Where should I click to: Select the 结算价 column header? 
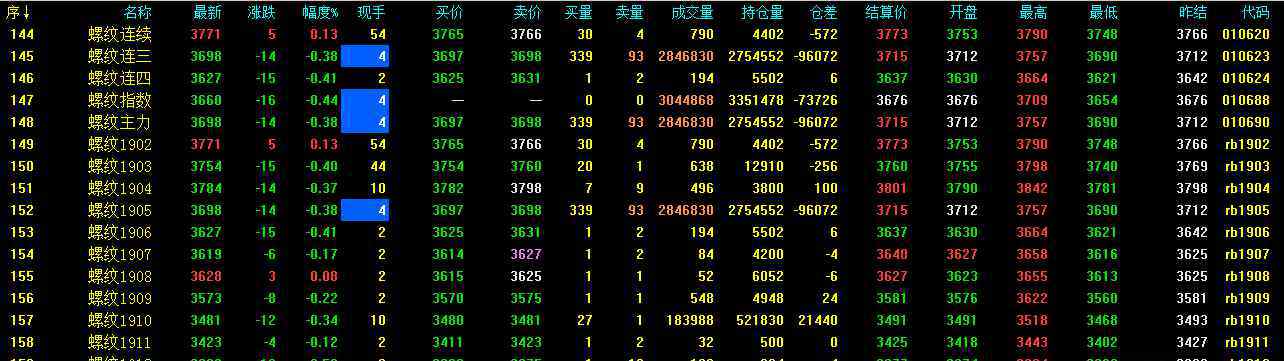(x=886, y=12)
